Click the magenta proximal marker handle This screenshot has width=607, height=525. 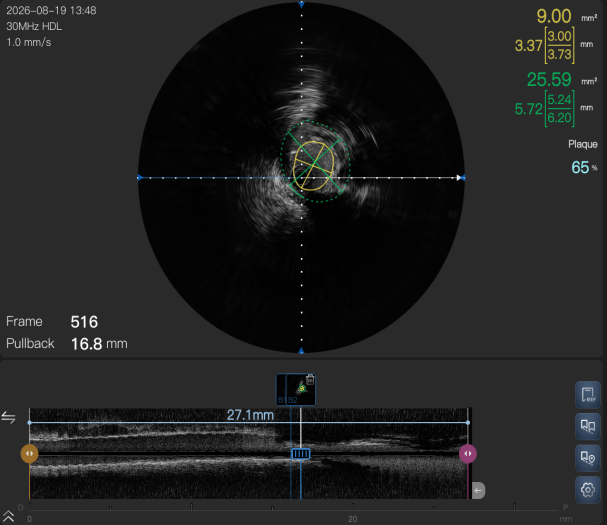click(x=468, y=453)
